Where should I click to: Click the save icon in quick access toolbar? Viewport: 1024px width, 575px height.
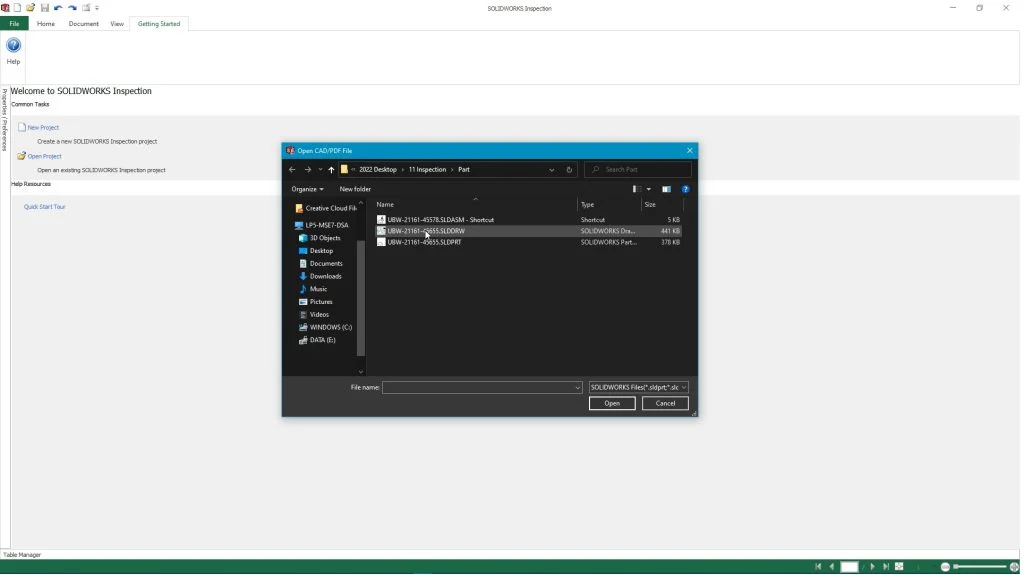[x=45, y=8]
